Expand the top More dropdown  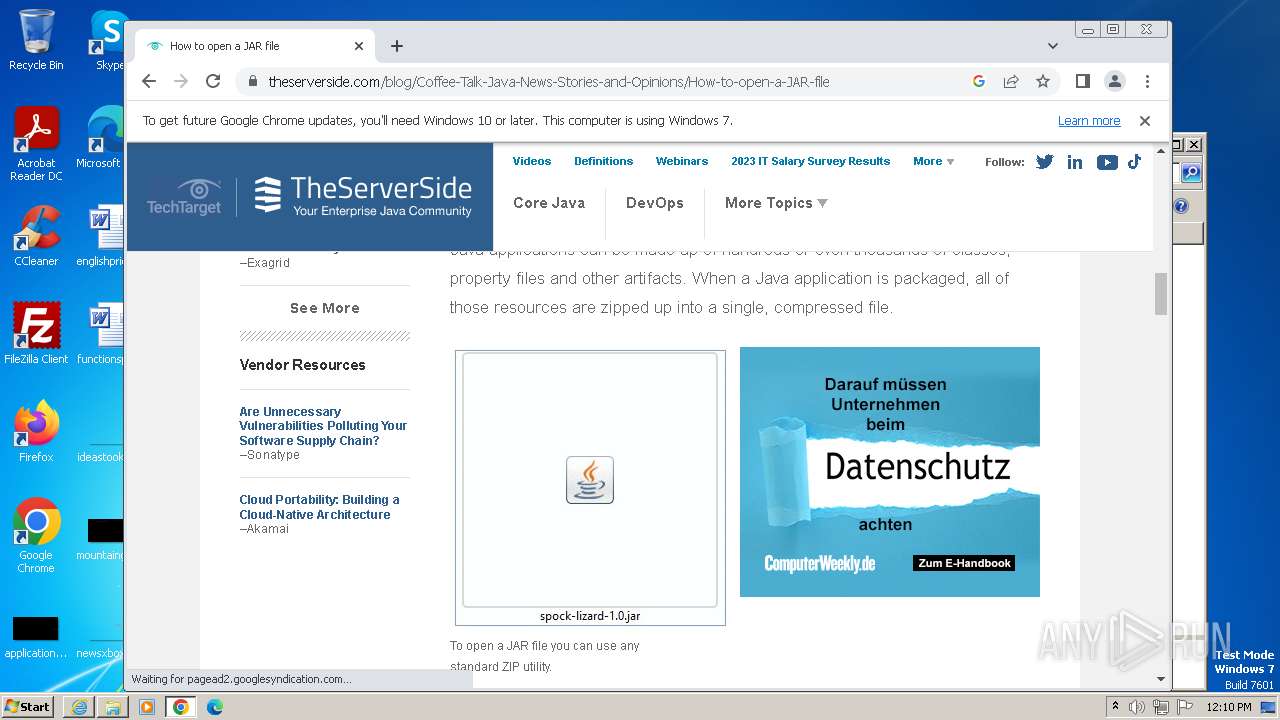pyautogui.click(x=934, y=161)
